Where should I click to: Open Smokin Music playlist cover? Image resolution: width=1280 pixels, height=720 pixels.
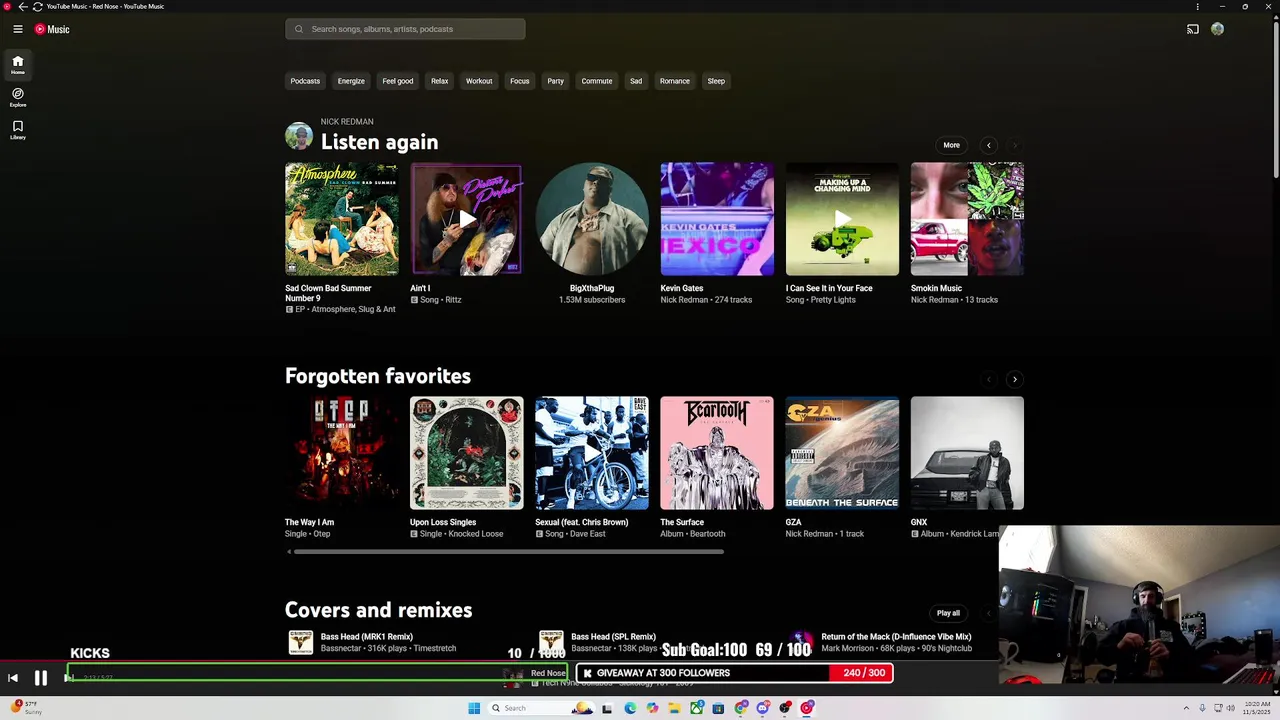point(967,219)
